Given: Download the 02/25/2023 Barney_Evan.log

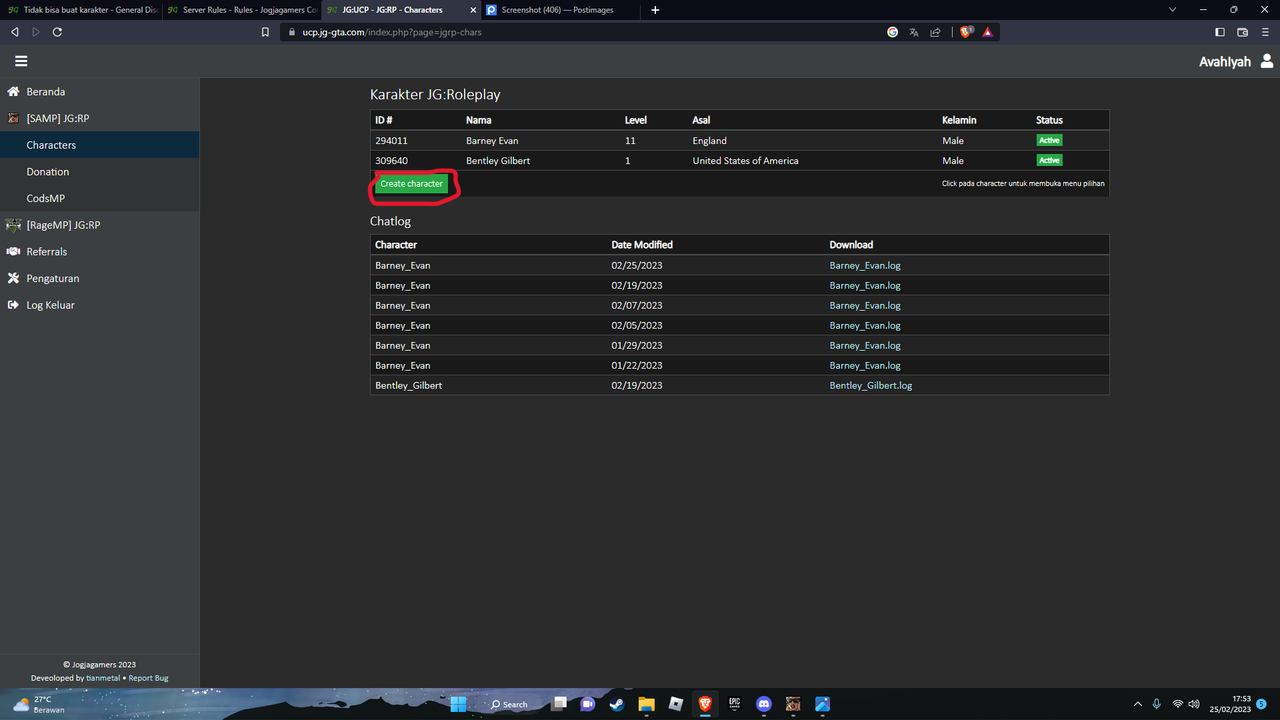Looking at the screenshot, I should point(865,265).
